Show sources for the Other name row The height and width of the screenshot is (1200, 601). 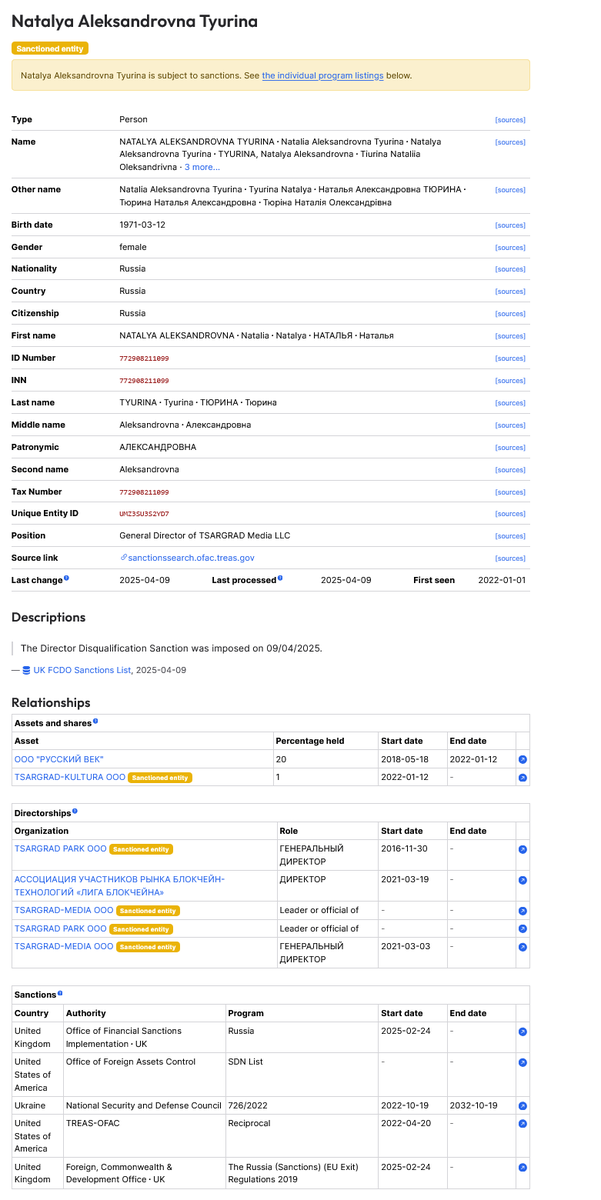pyautogui.click(x=510, y=190)
